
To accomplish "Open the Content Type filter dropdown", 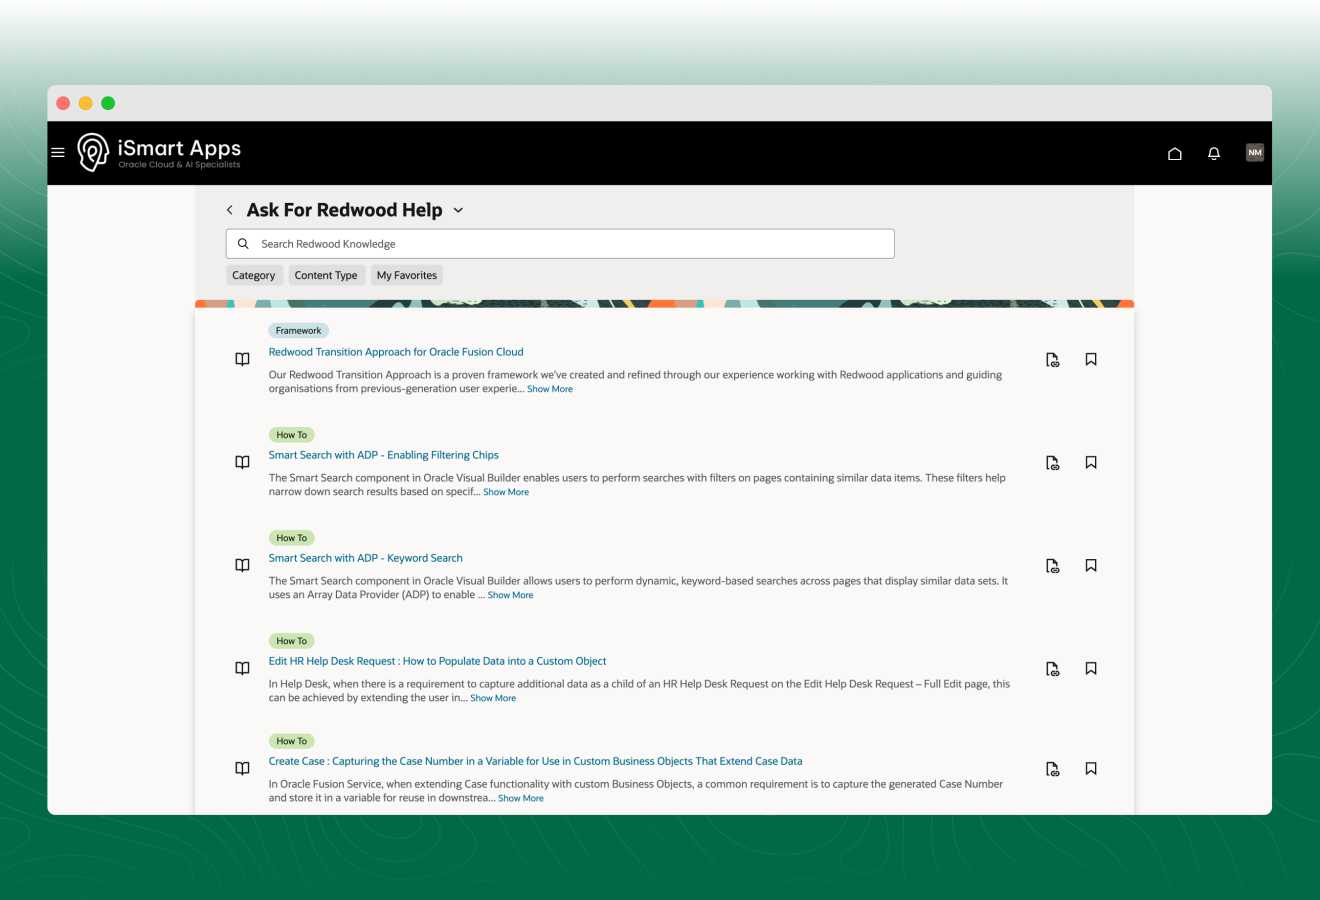I will coord(326,275).
